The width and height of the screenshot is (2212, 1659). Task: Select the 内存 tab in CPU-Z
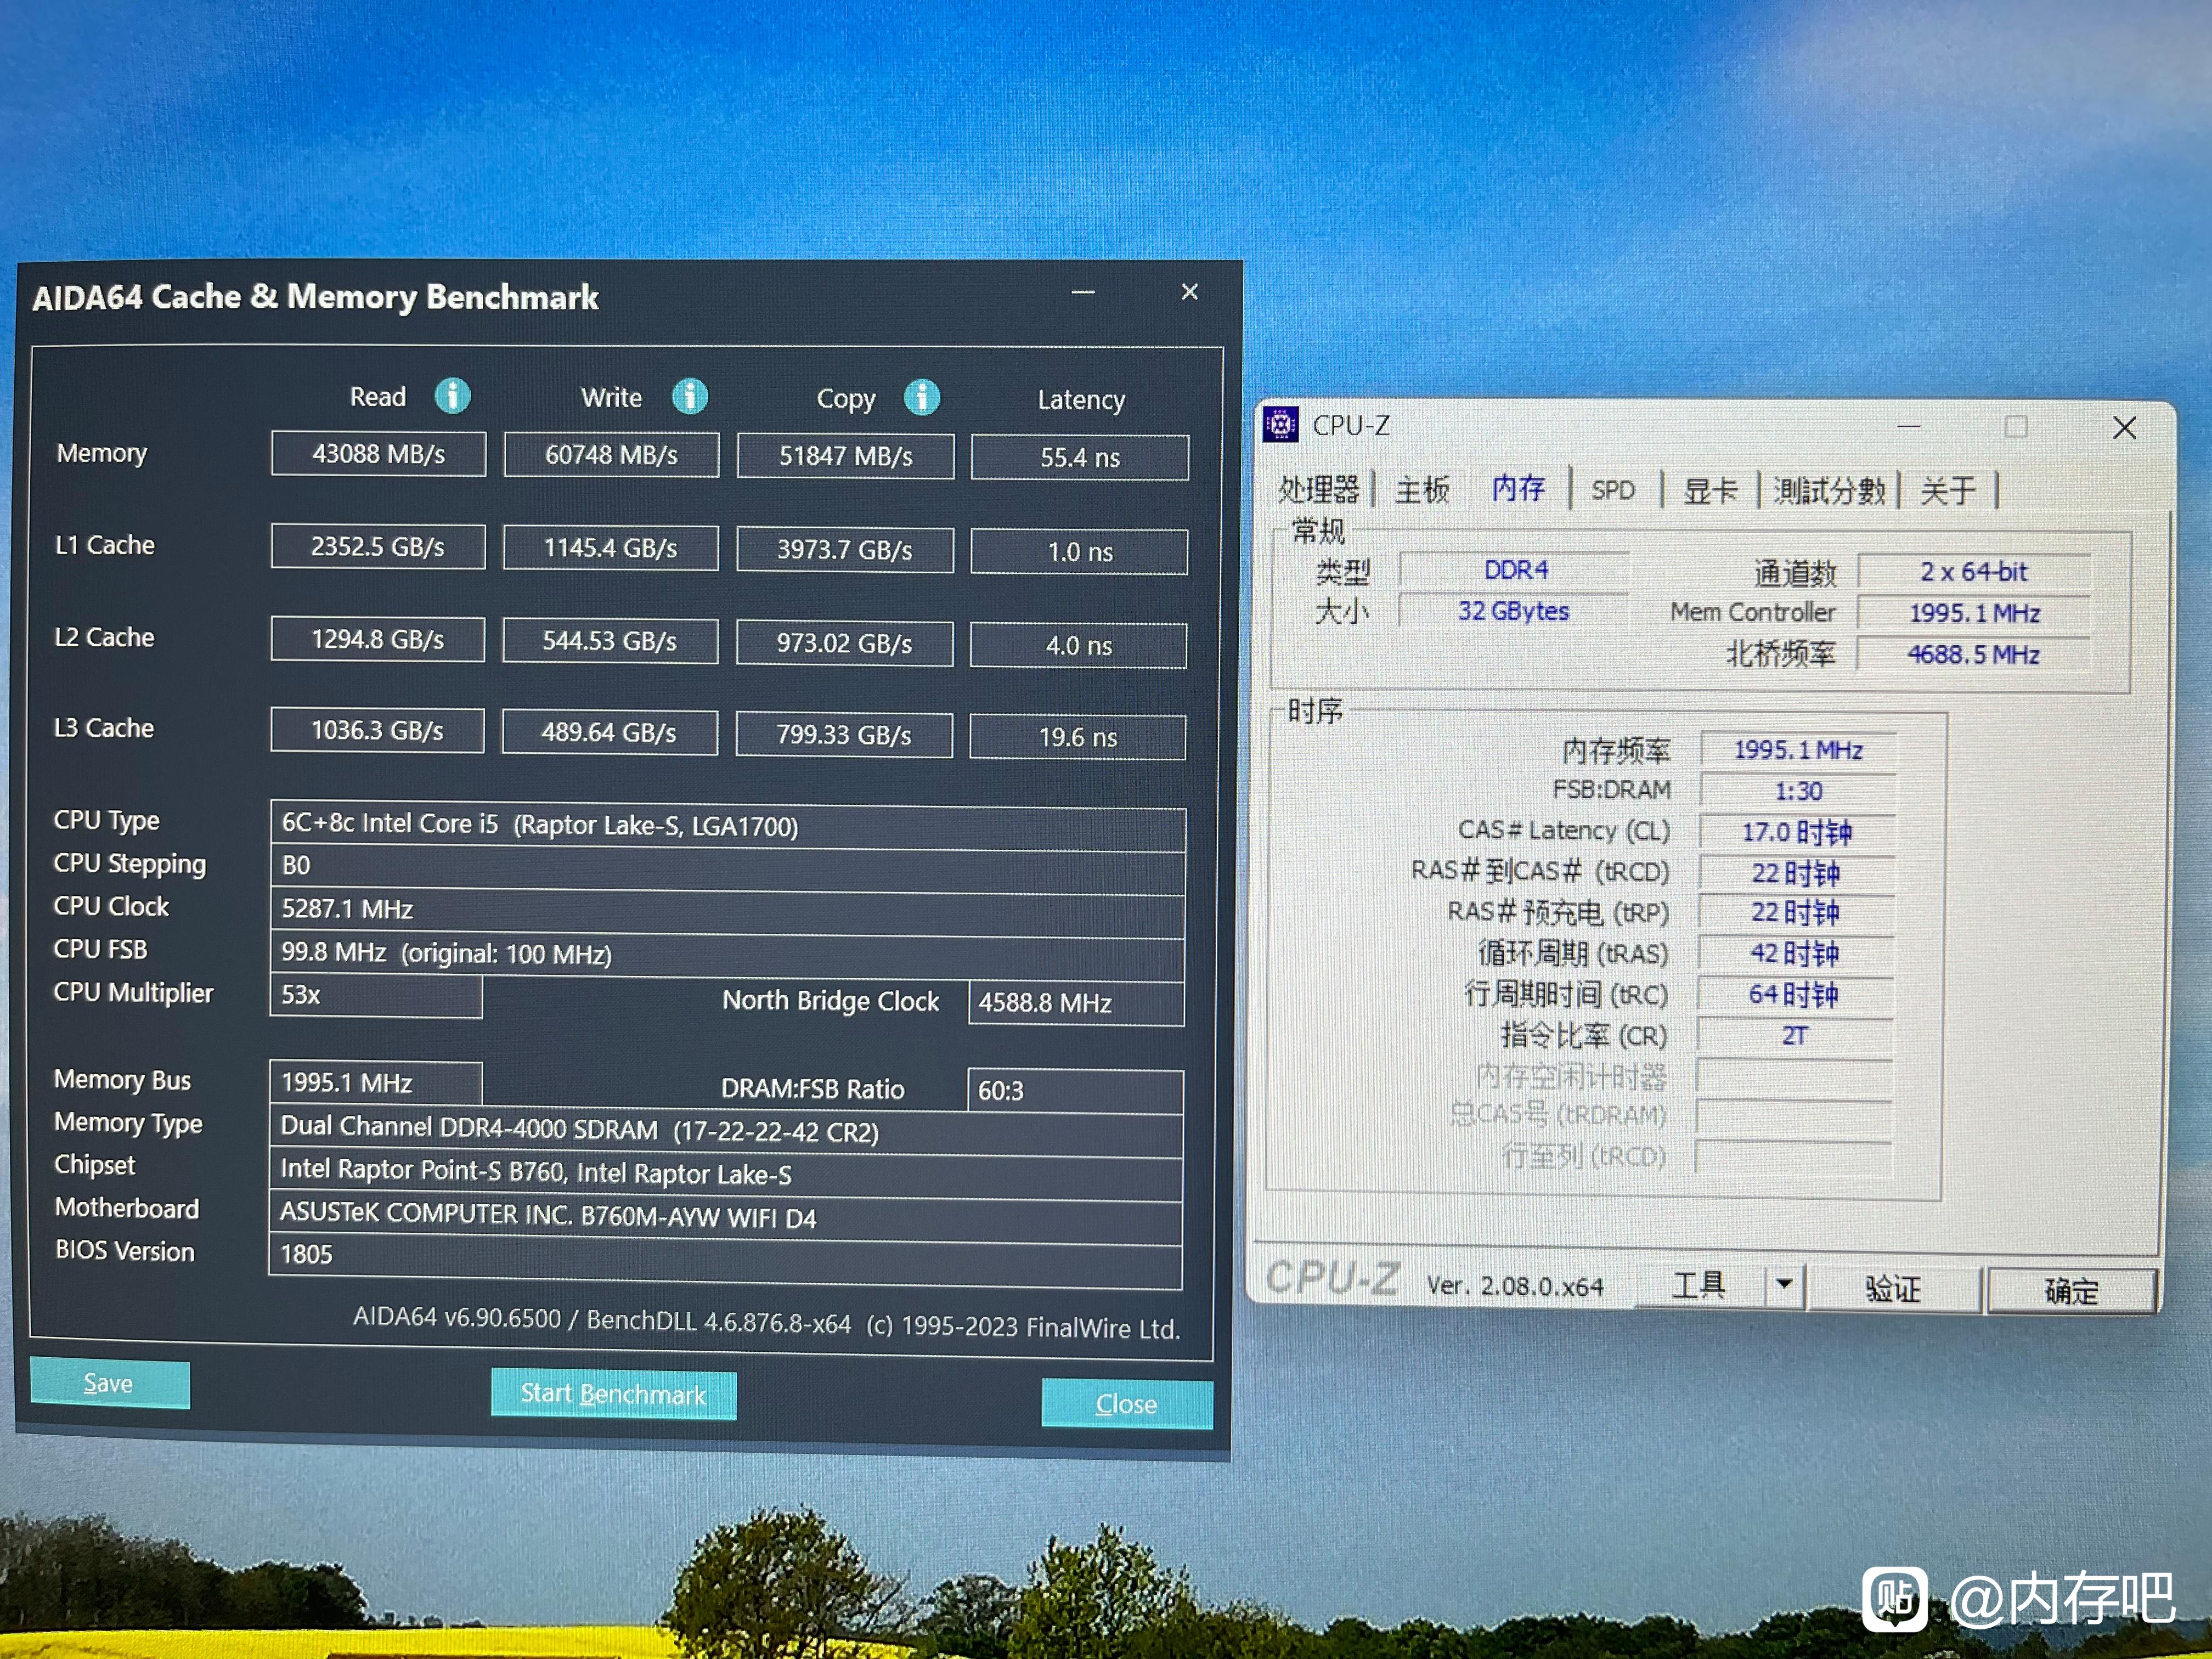click(x=1518, y=488)
